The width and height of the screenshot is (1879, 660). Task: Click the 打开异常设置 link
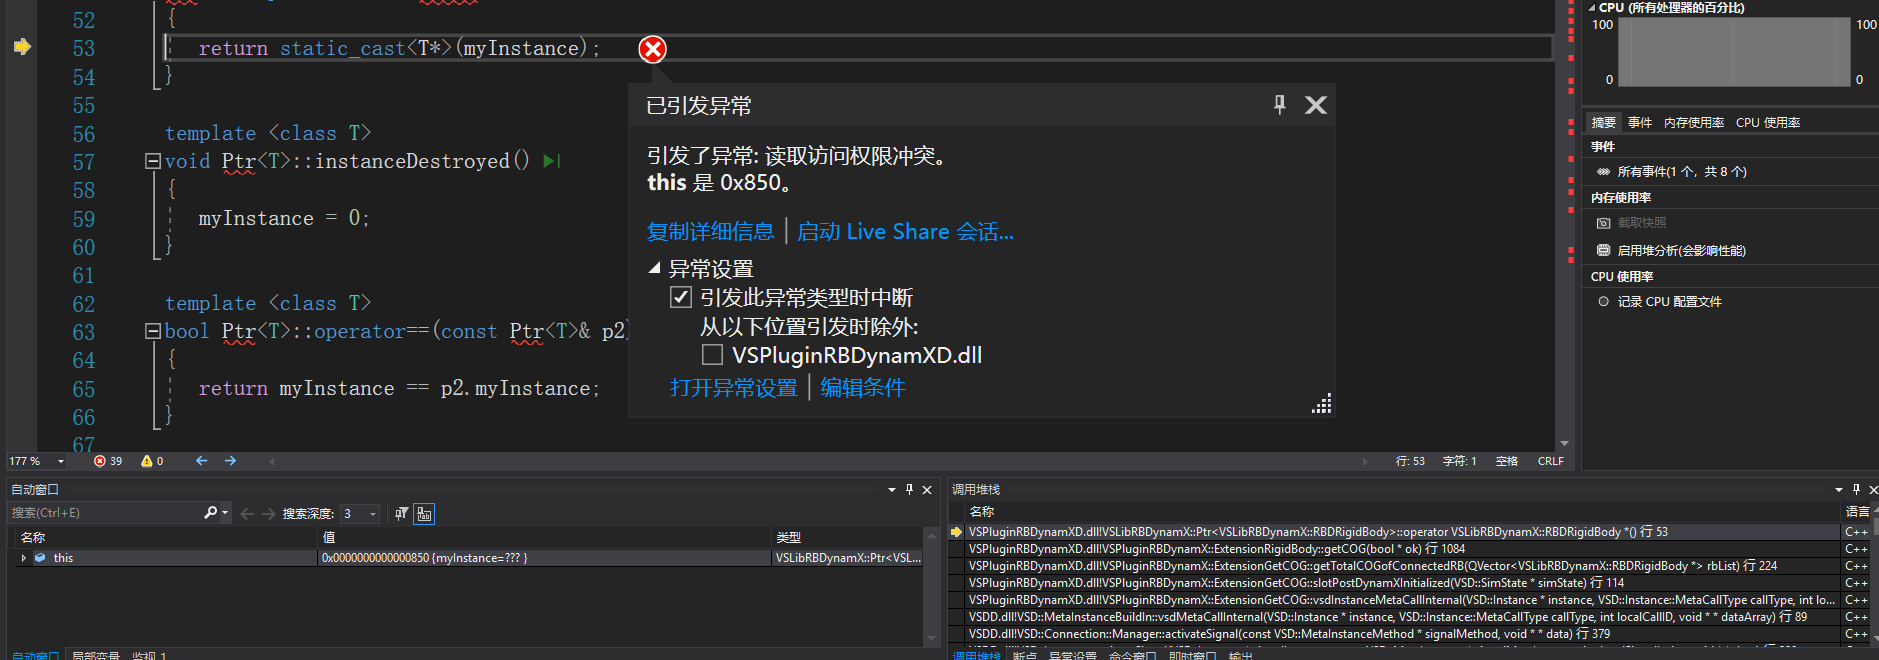pyautogui.click(x=733, y=388)
